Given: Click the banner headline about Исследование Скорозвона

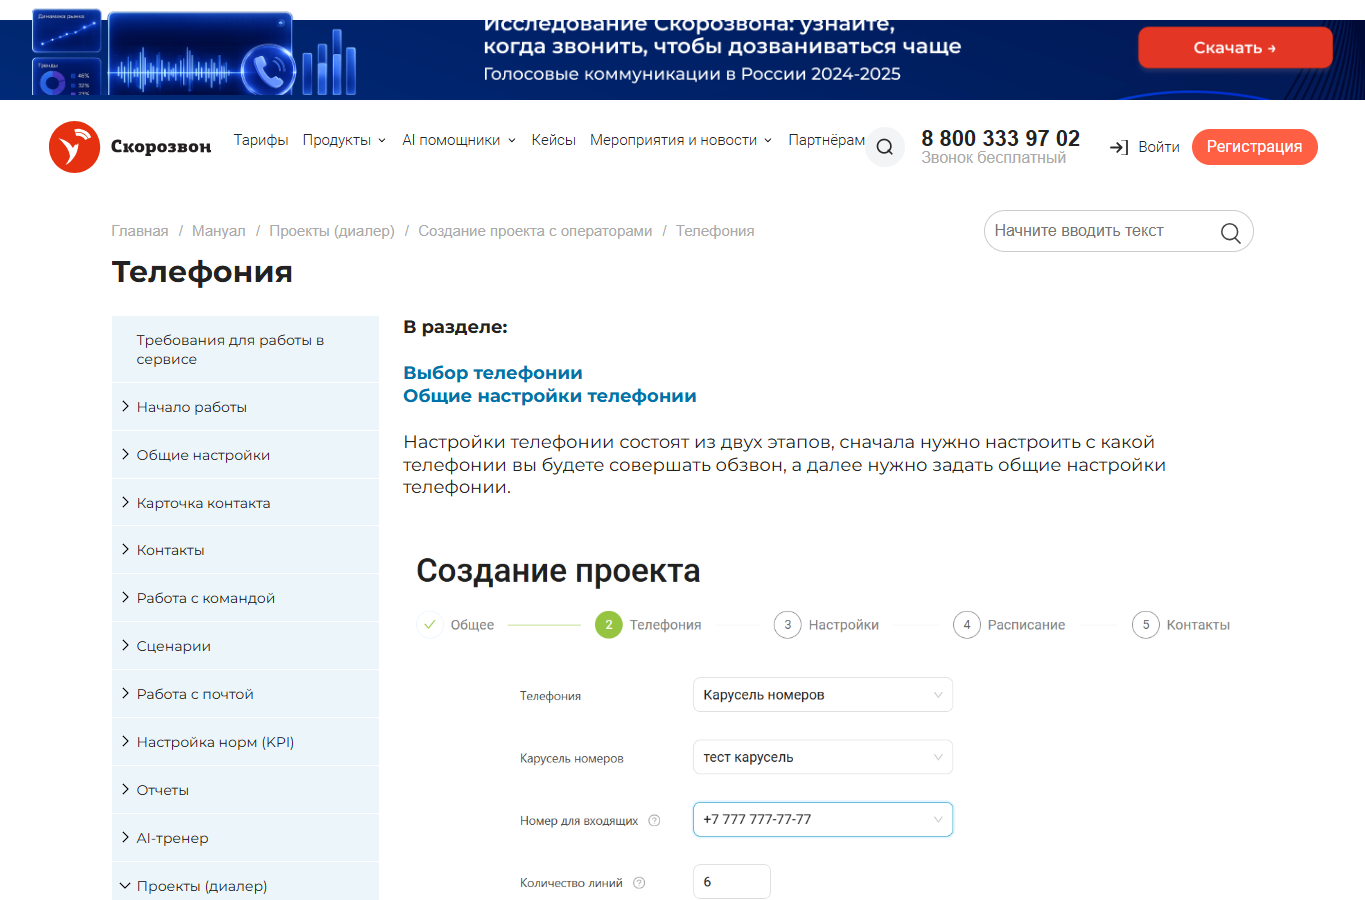Looking at the screenshot, I should tap(722, 35).
